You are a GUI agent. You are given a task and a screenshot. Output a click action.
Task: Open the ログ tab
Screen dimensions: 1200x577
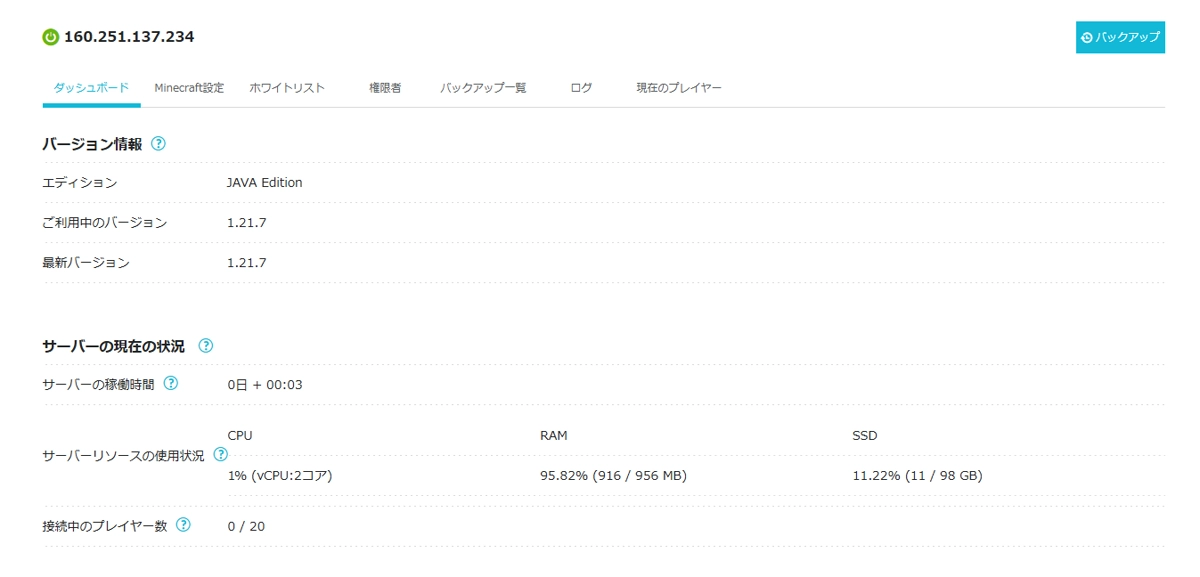(x=581, y=88)
